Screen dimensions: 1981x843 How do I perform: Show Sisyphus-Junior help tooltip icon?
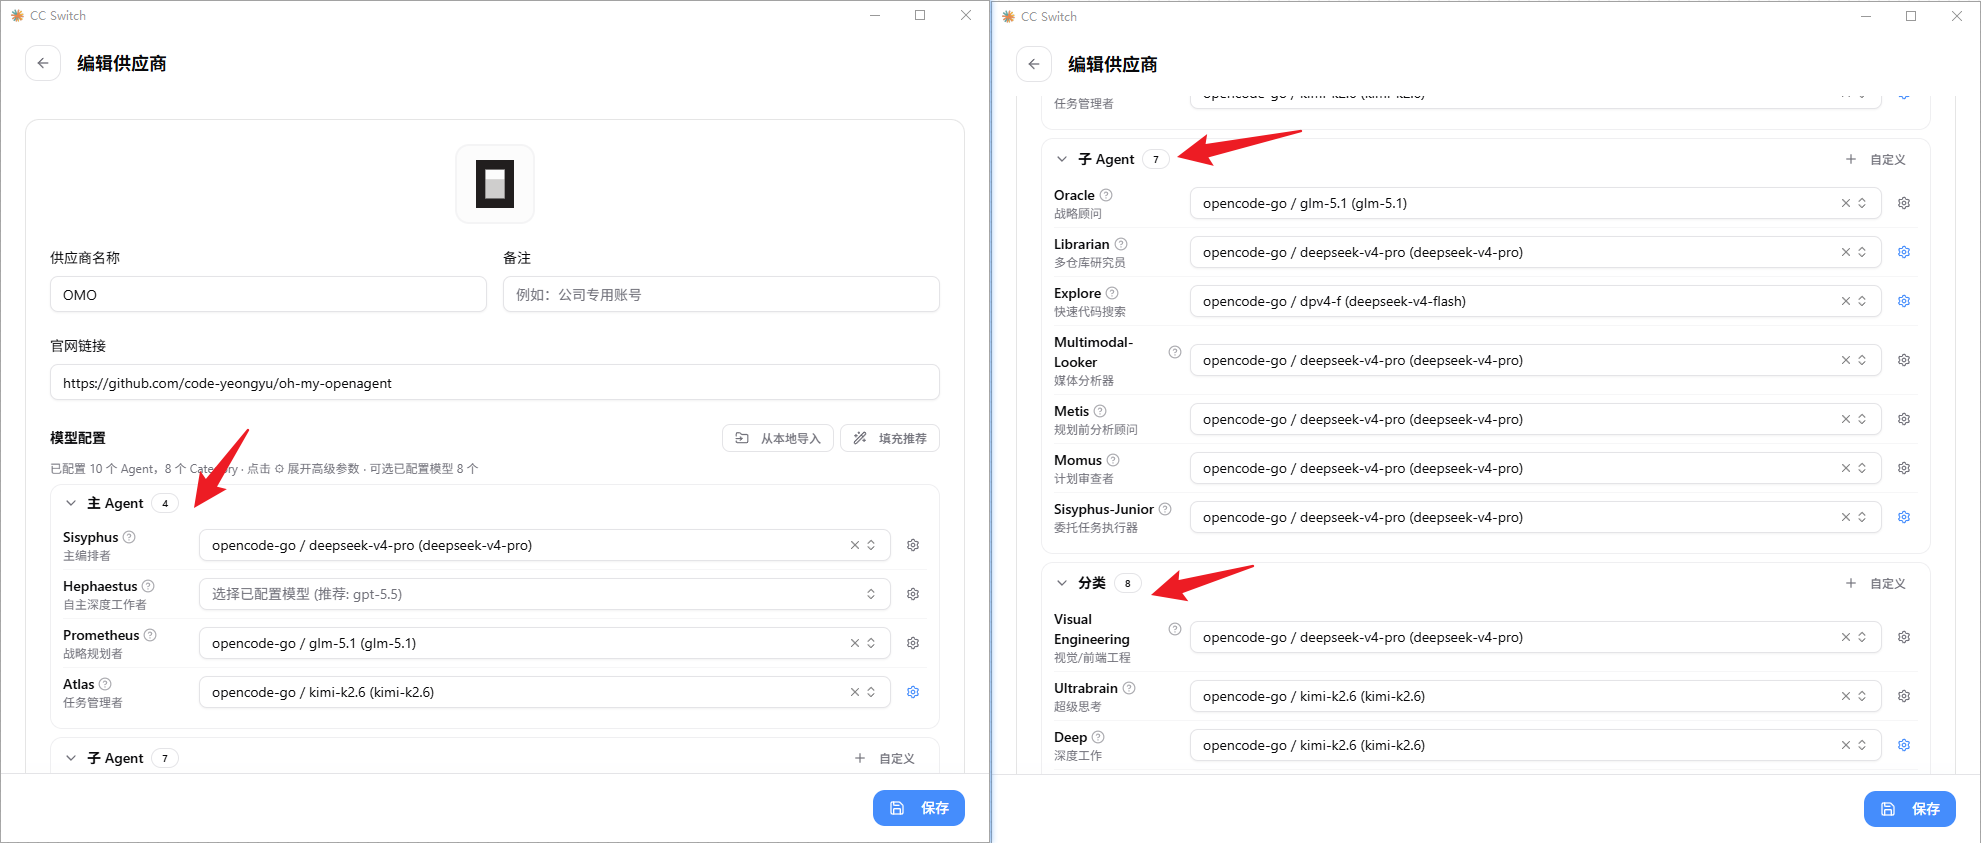click(x=1165, y=509)
